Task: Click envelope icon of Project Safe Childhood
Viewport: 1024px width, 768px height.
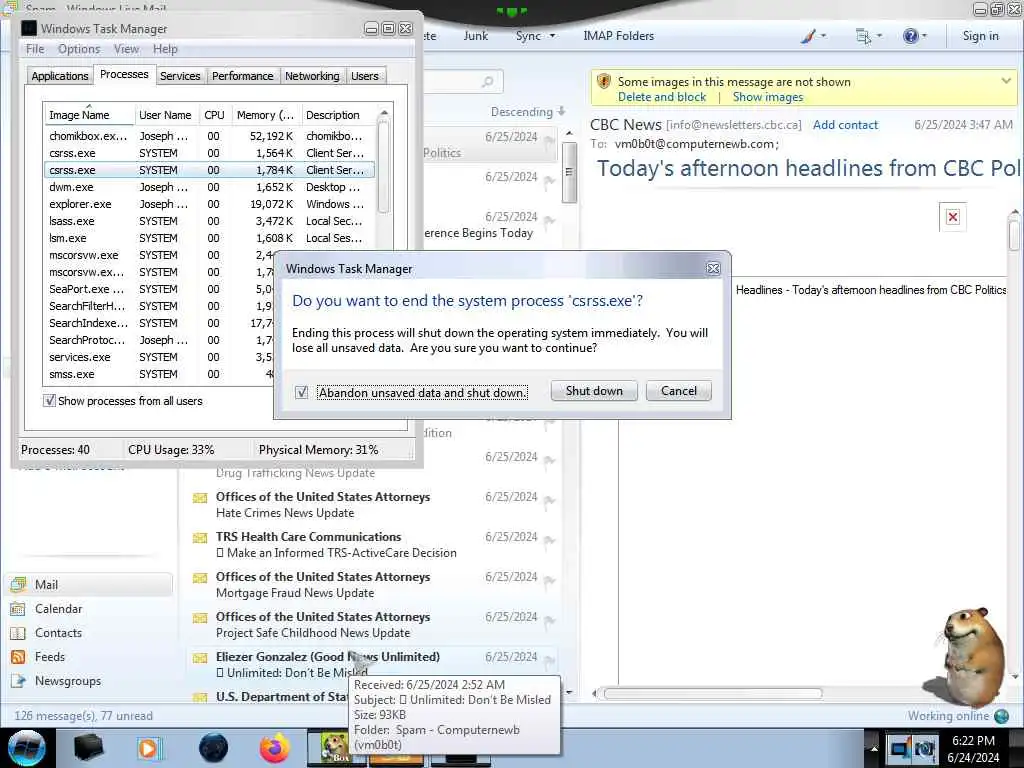Action: pos(200,618)
